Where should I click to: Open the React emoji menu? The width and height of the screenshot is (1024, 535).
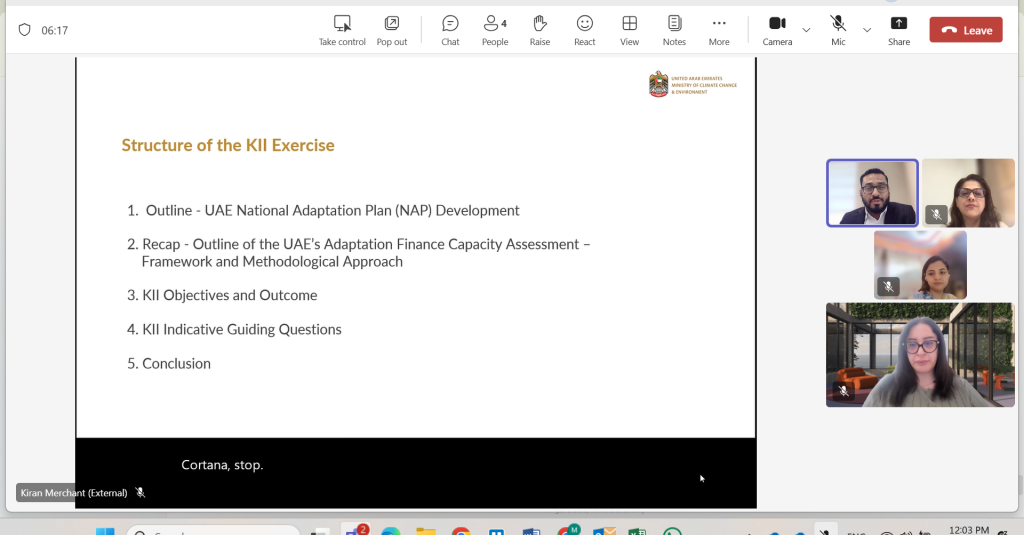tap(584, 30)
